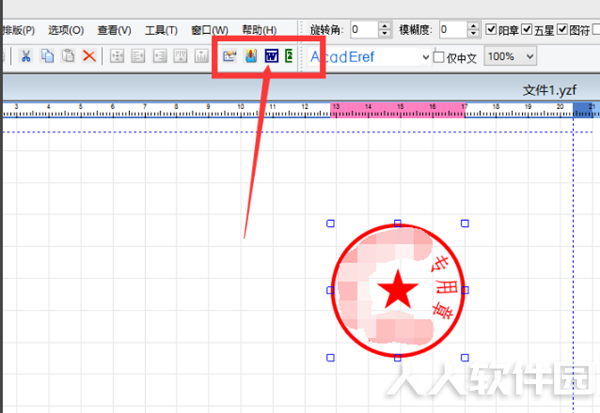Click the seal's bottom-right selection handle

click(x=465, y=357)
